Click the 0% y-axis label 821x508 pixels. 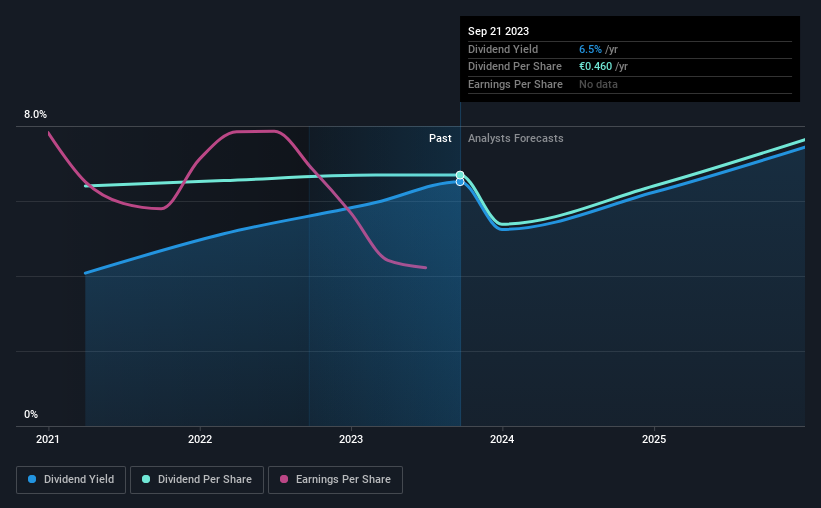coord(31,414)
